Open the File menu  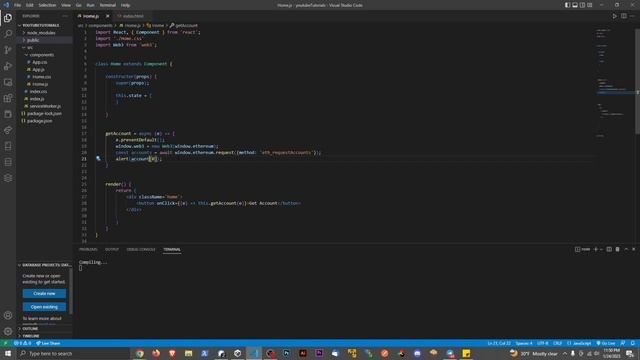coord(18,5)
